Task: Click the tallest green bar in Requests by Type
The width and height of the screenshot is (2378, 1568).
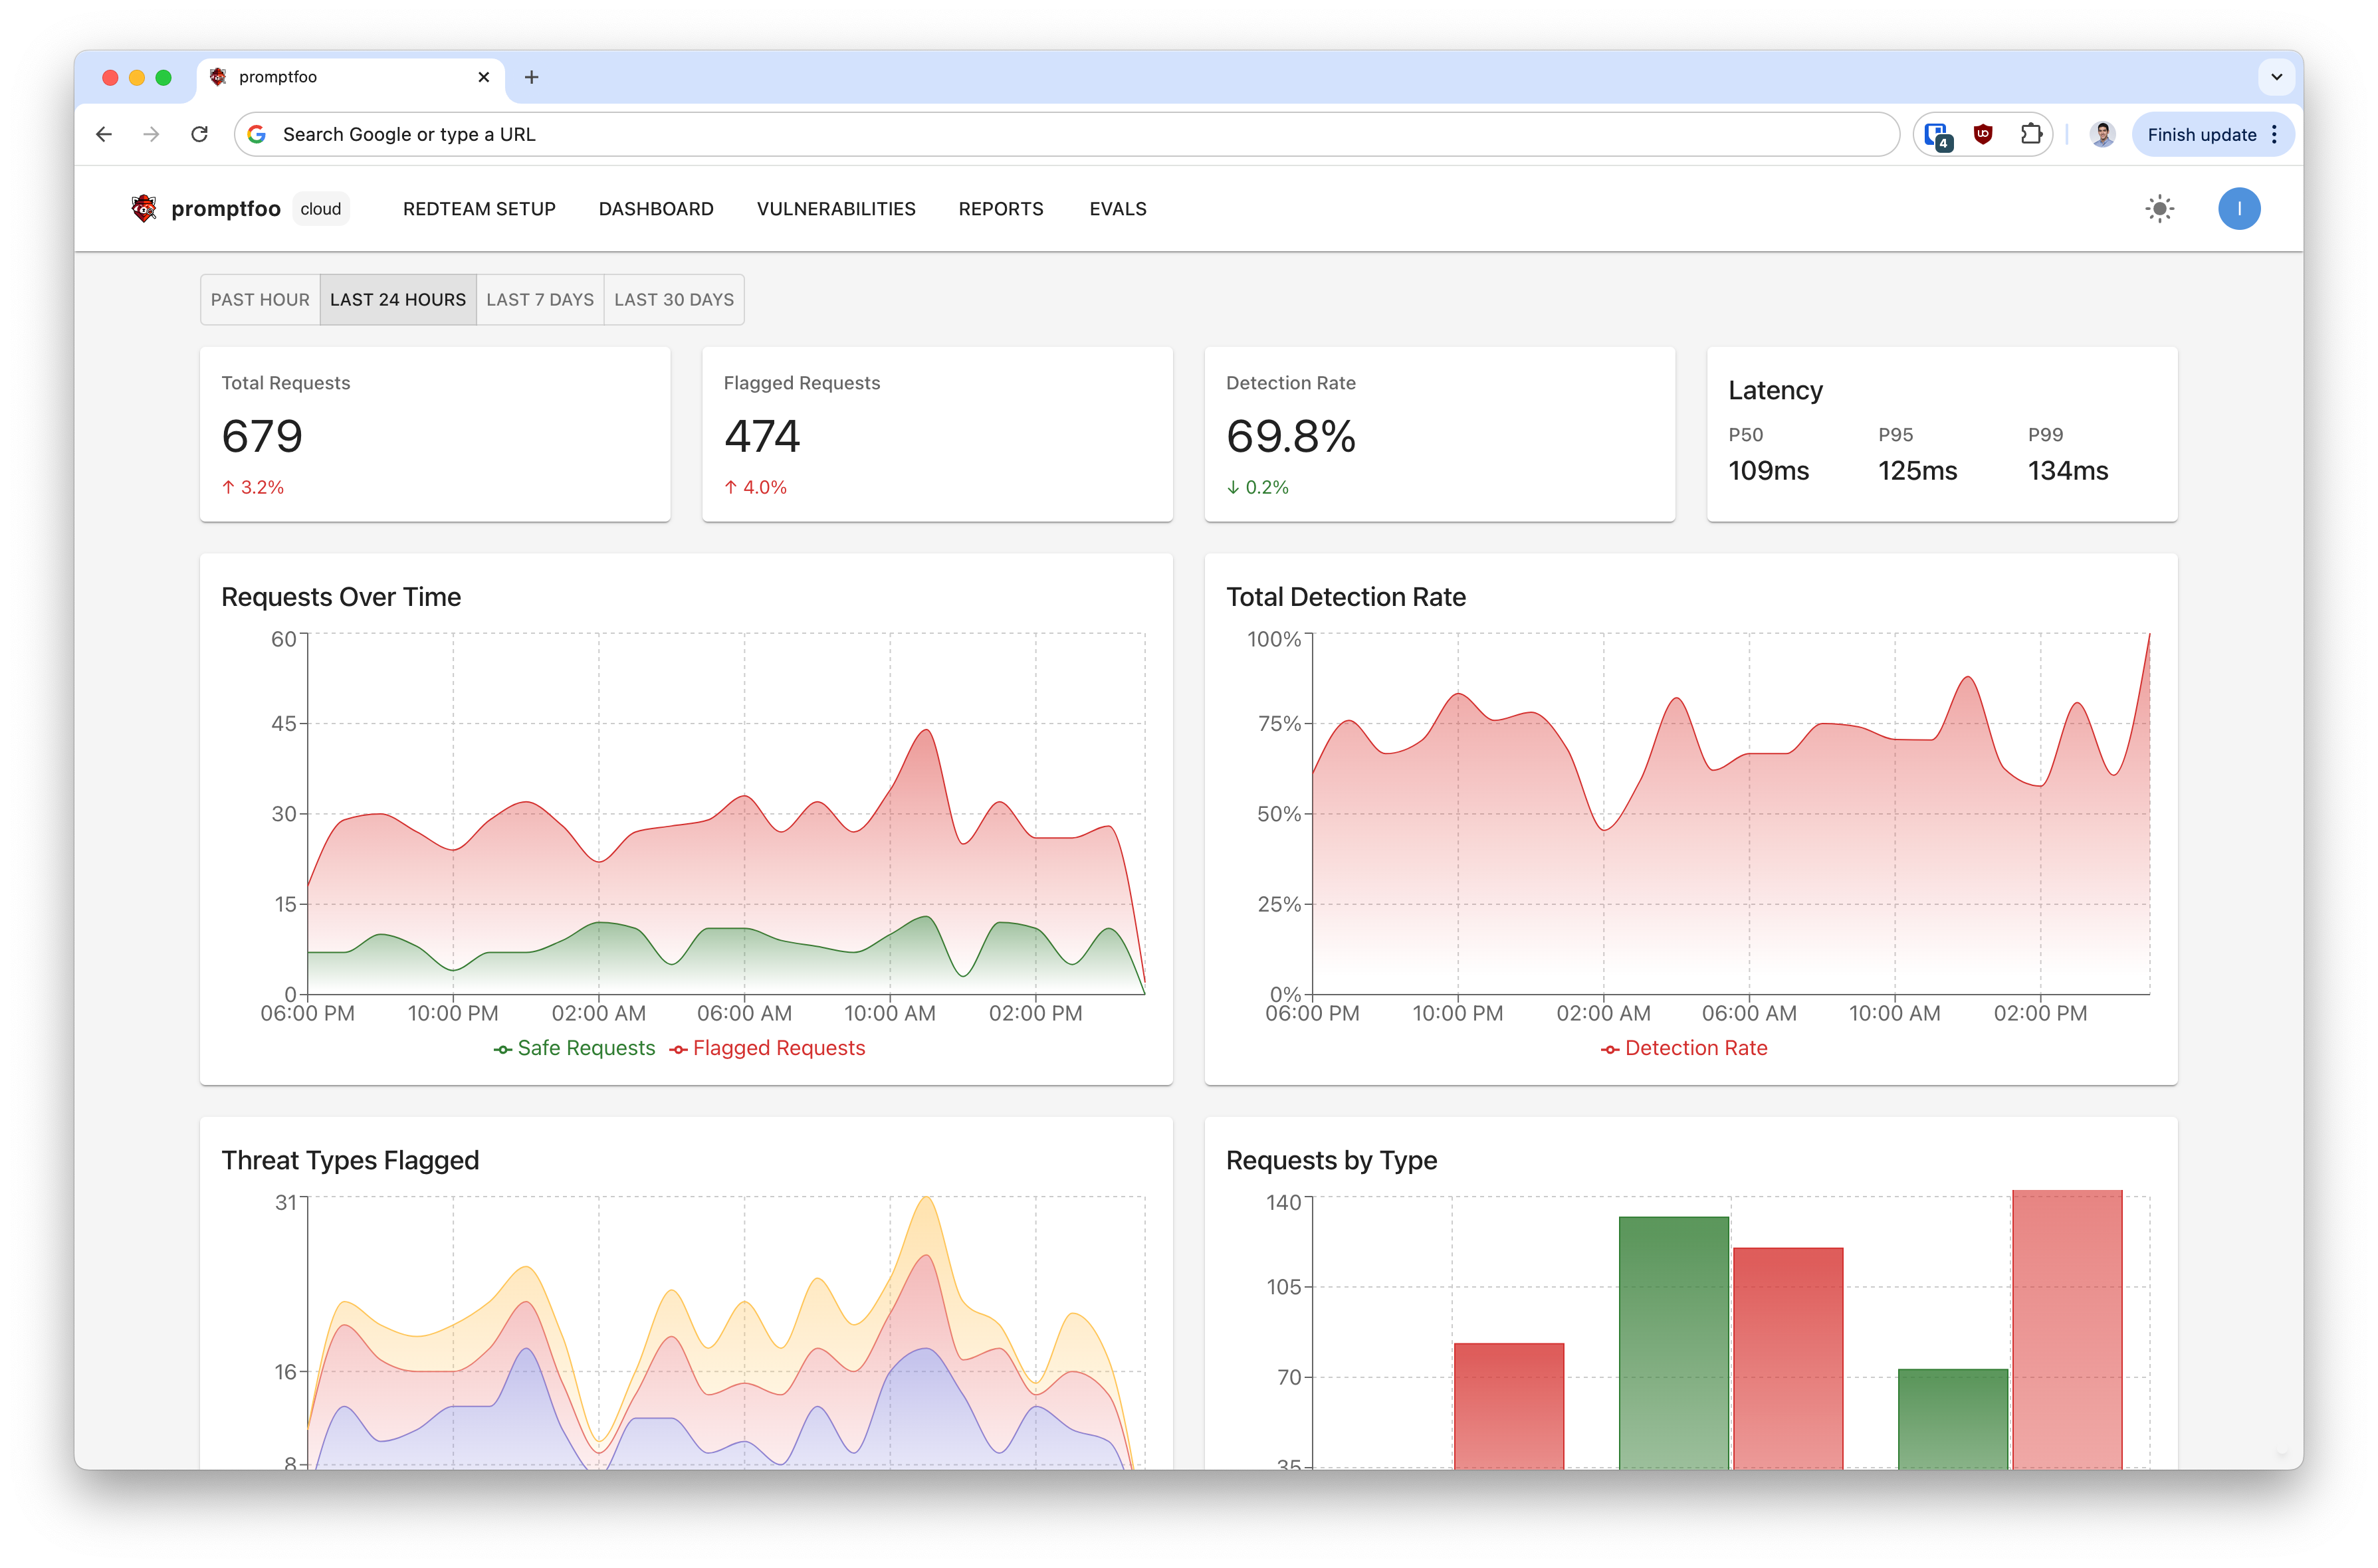Action: click(1673, 1342)
